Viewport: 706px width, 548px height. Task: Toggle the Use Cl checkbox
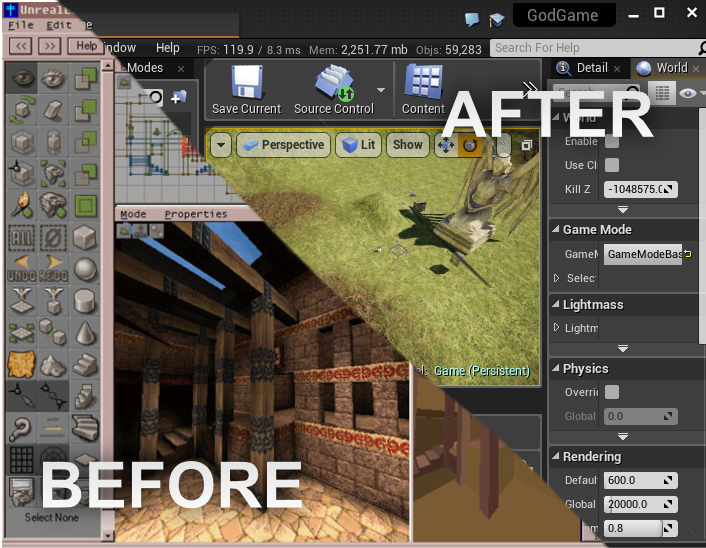pyautogui.click(x=611, y=165)
